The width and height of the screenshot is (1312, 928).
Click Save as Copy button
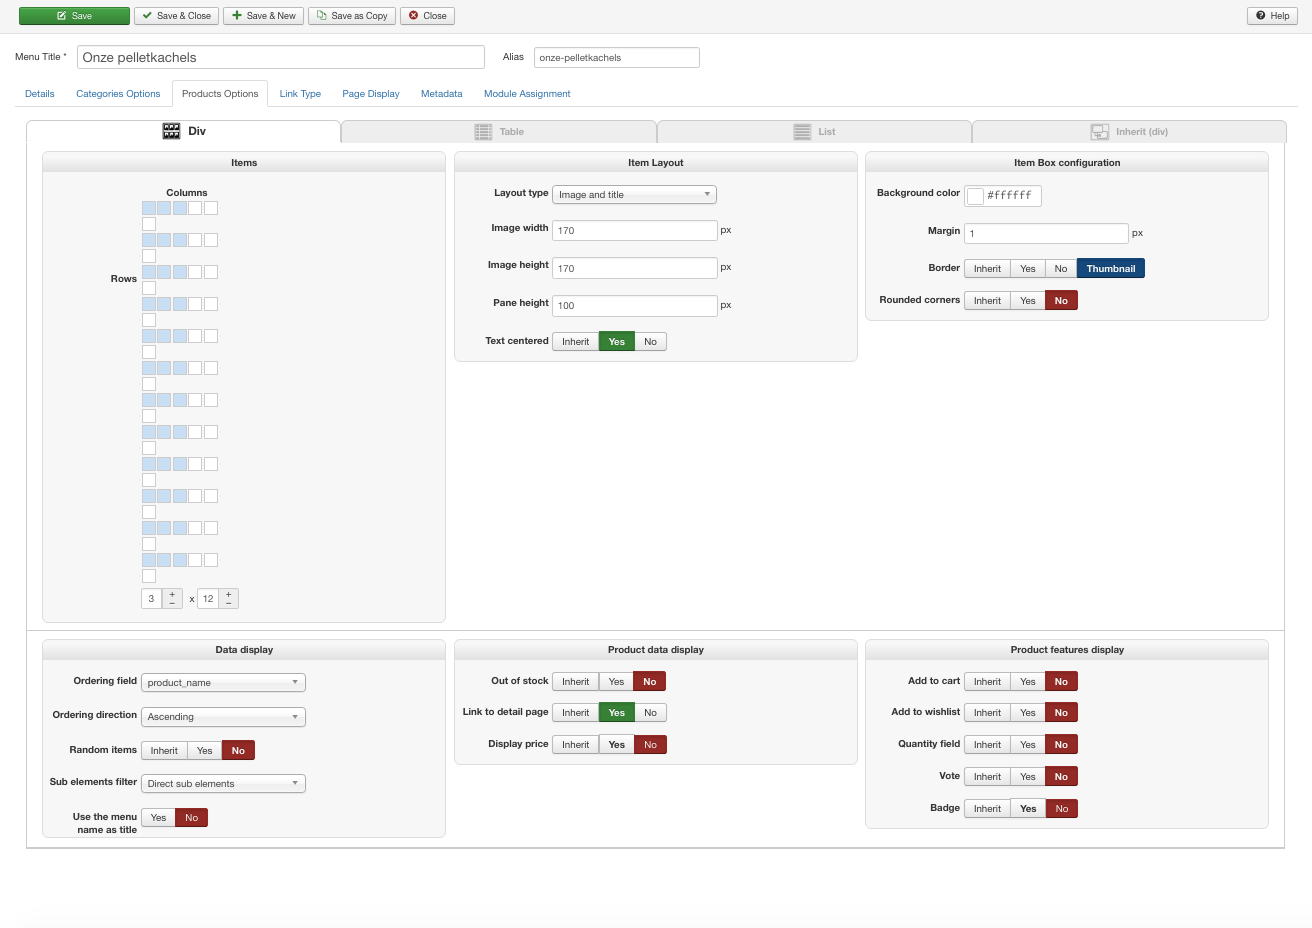pos(352,16)
